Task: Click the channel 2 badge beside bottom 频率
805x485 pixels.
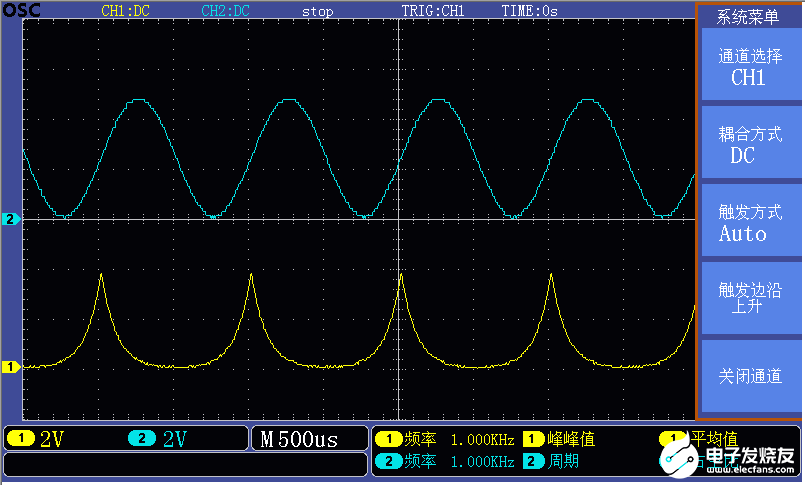Action: pyautogui.click(x=389, y=461)
